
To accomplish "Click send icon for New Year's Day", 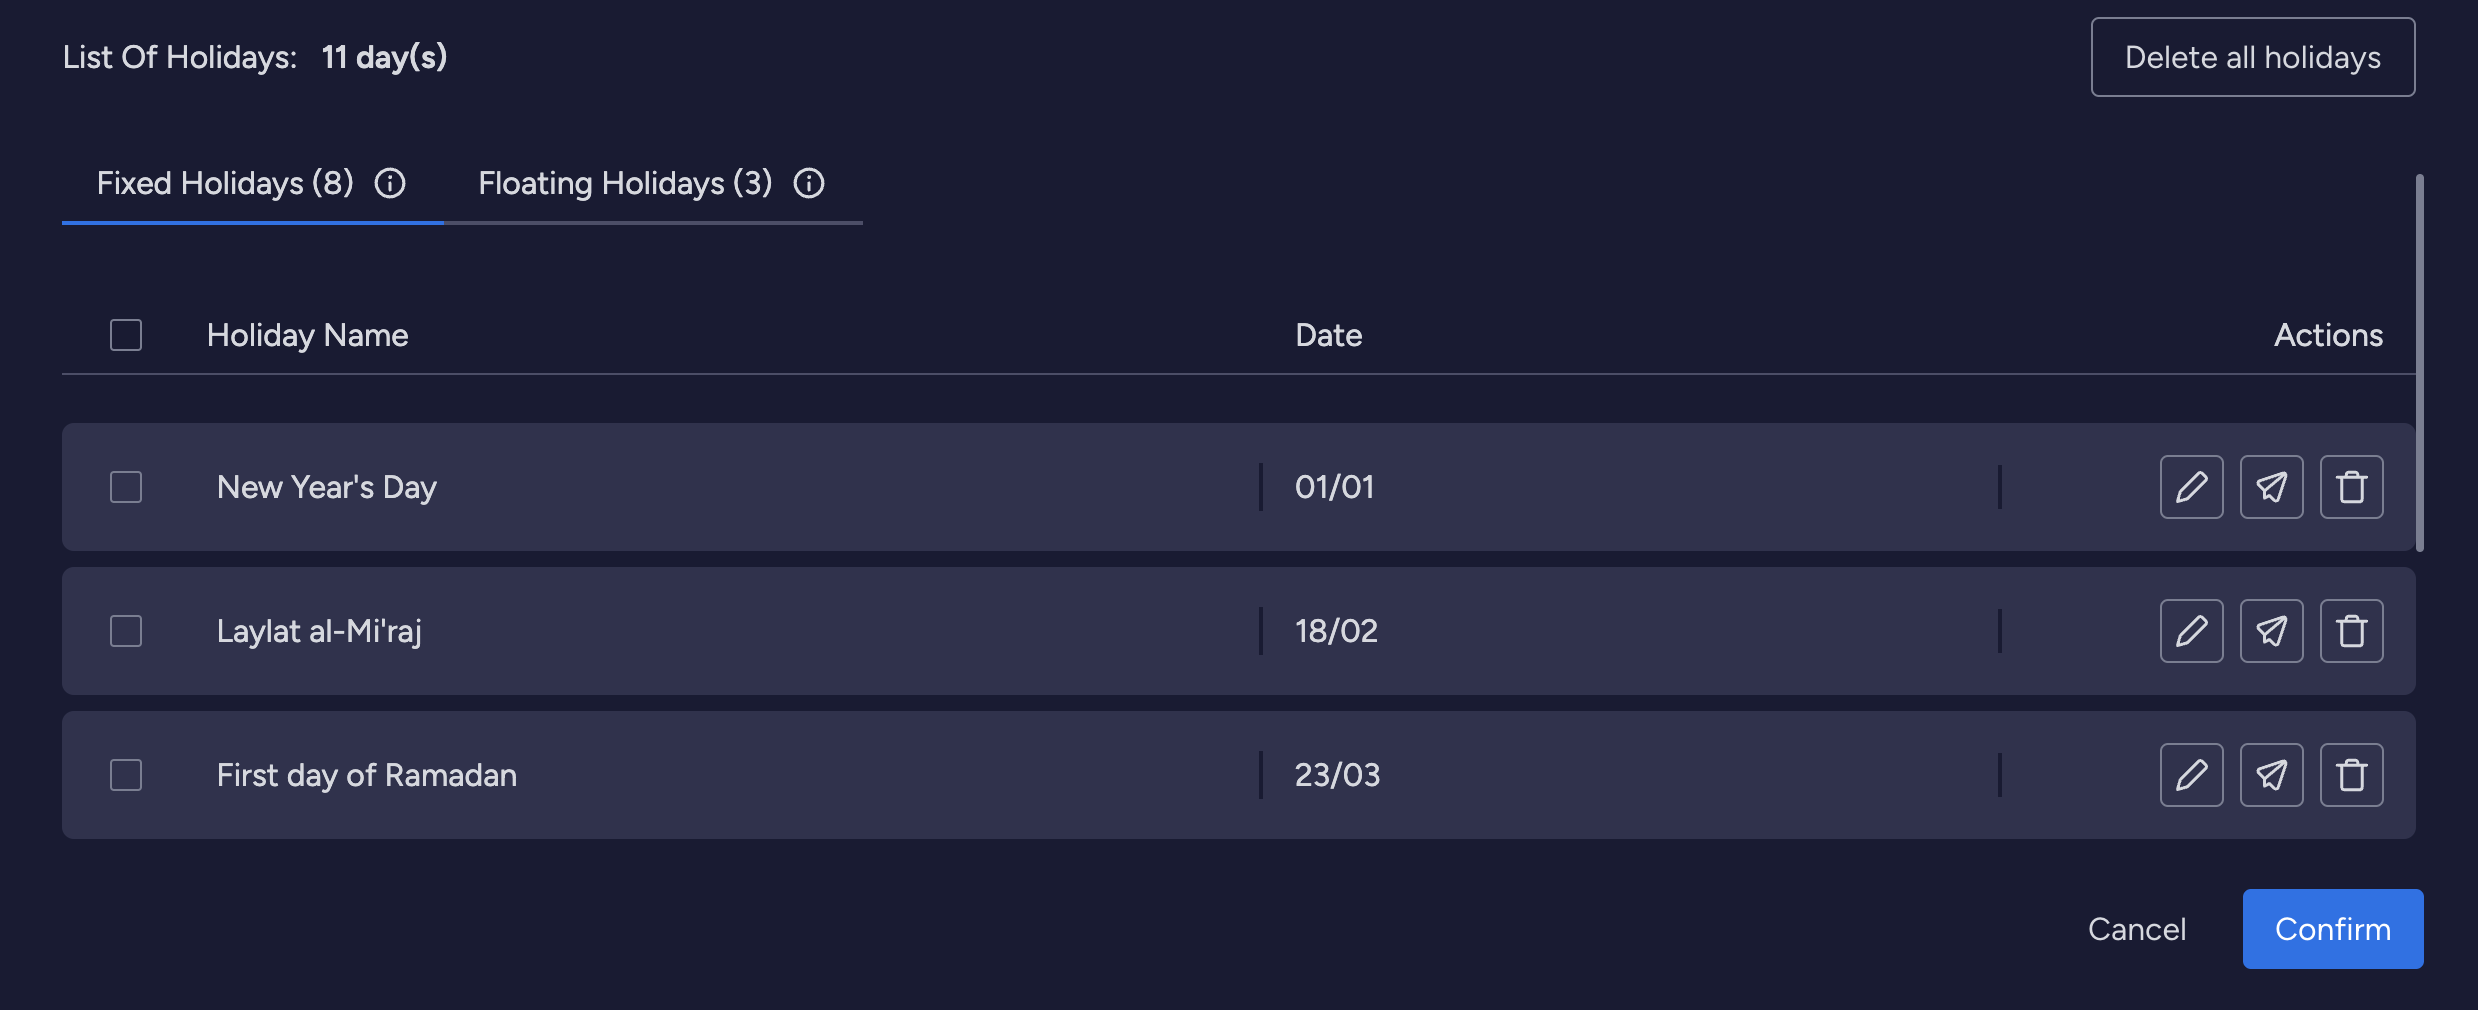I will [x=2271, y=487].
